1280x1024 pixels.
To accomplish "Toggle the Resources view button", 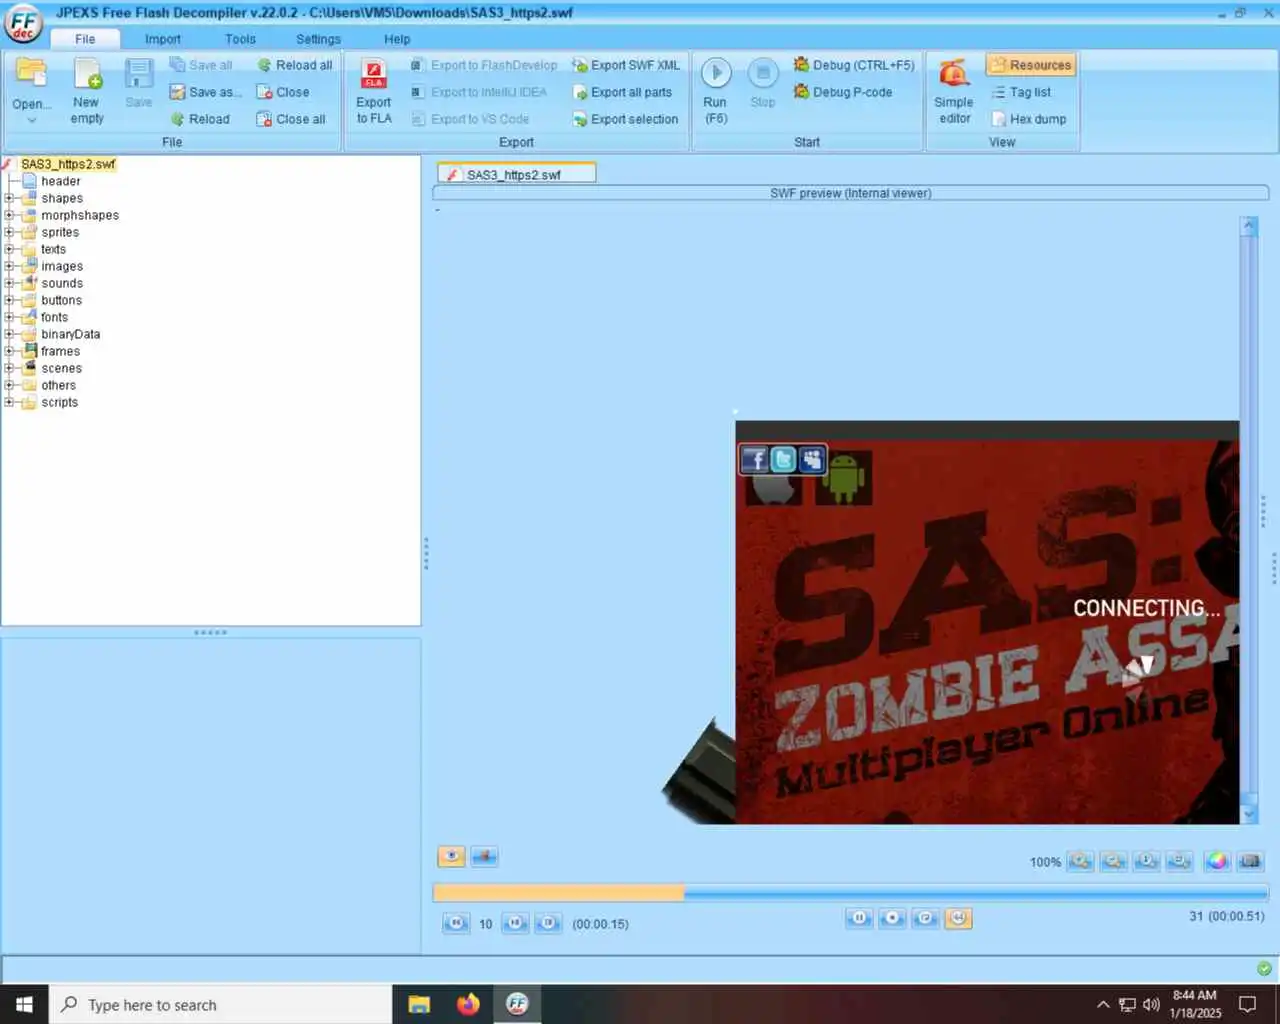I will [x=1030, y=65].
